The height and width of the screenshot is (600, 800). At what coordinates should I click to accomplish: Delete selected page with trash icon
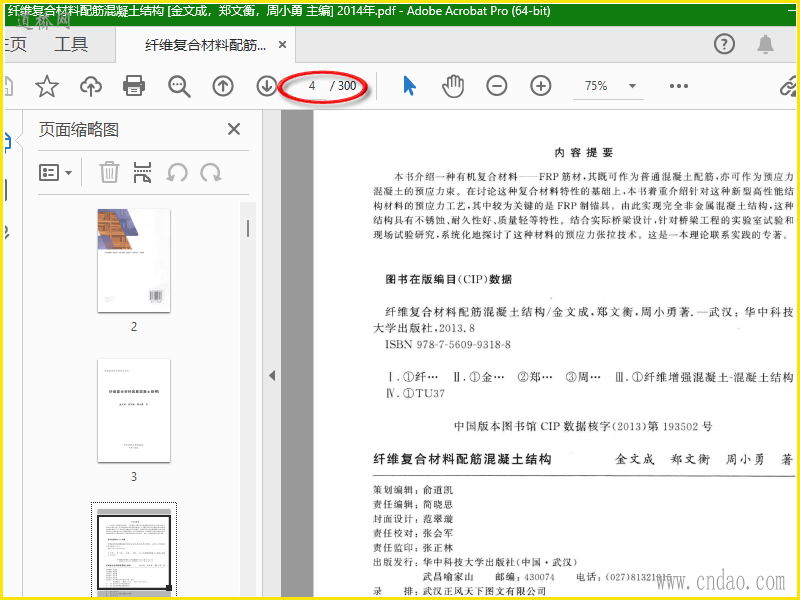coord(109,172)
